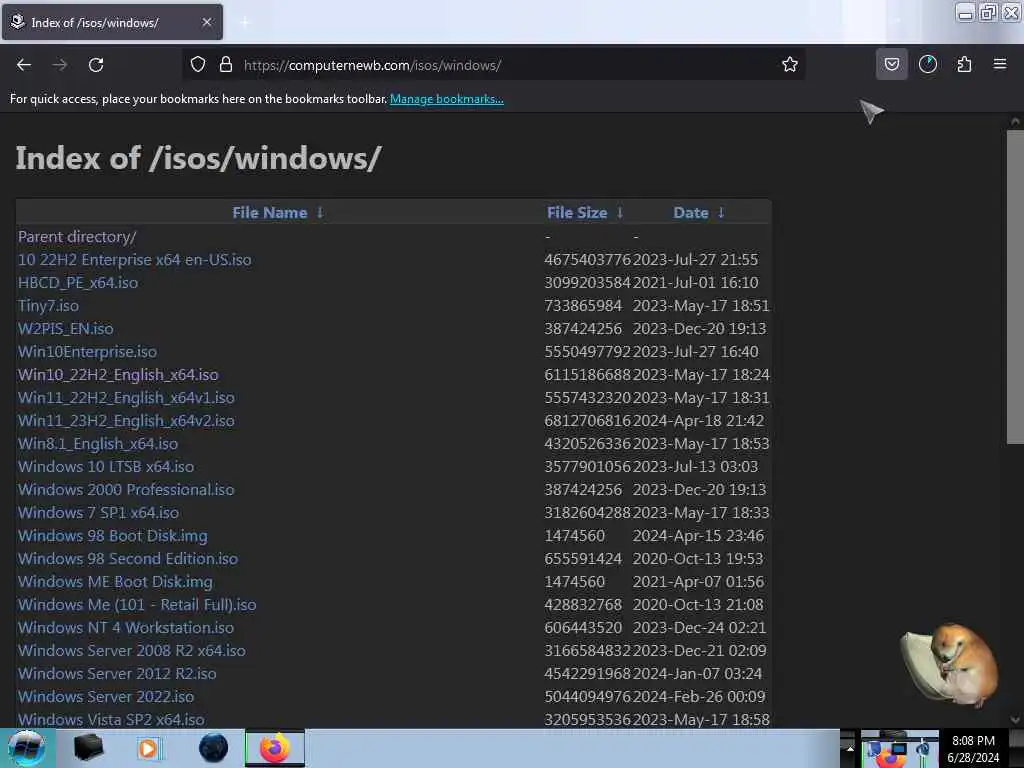Download Windows 7 SP1 x64.iso
1024x768 pixels.
[x=99, y=513]
